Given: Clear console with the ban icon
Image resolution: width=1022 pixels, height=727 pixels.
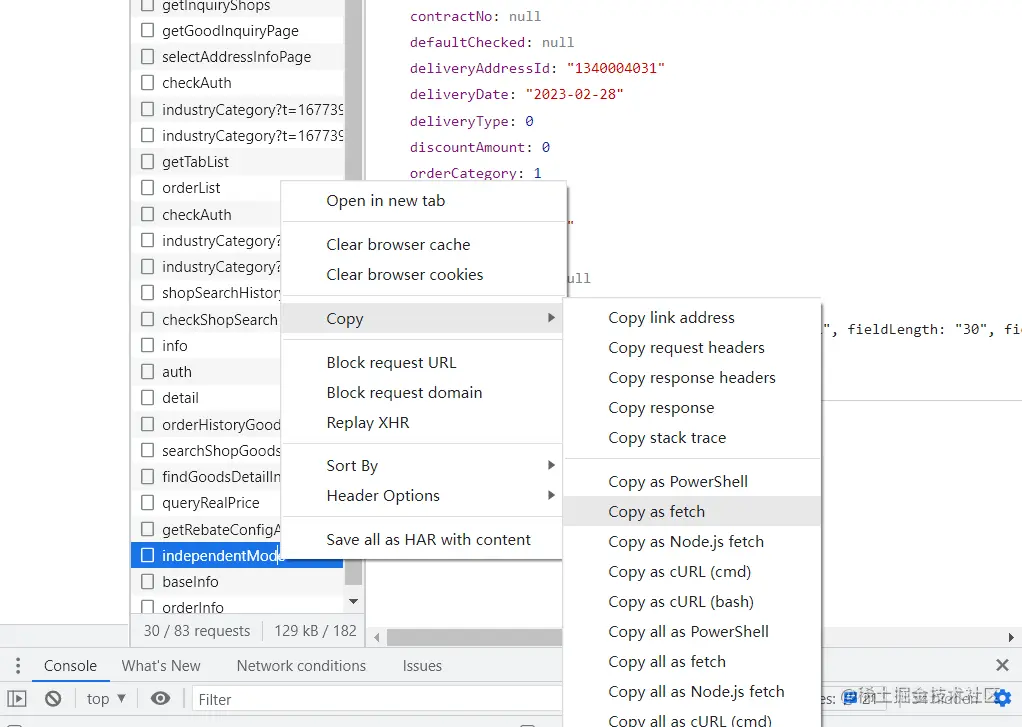Looking at the screenshot, I should pyautogui.click(x=53, y=699).
